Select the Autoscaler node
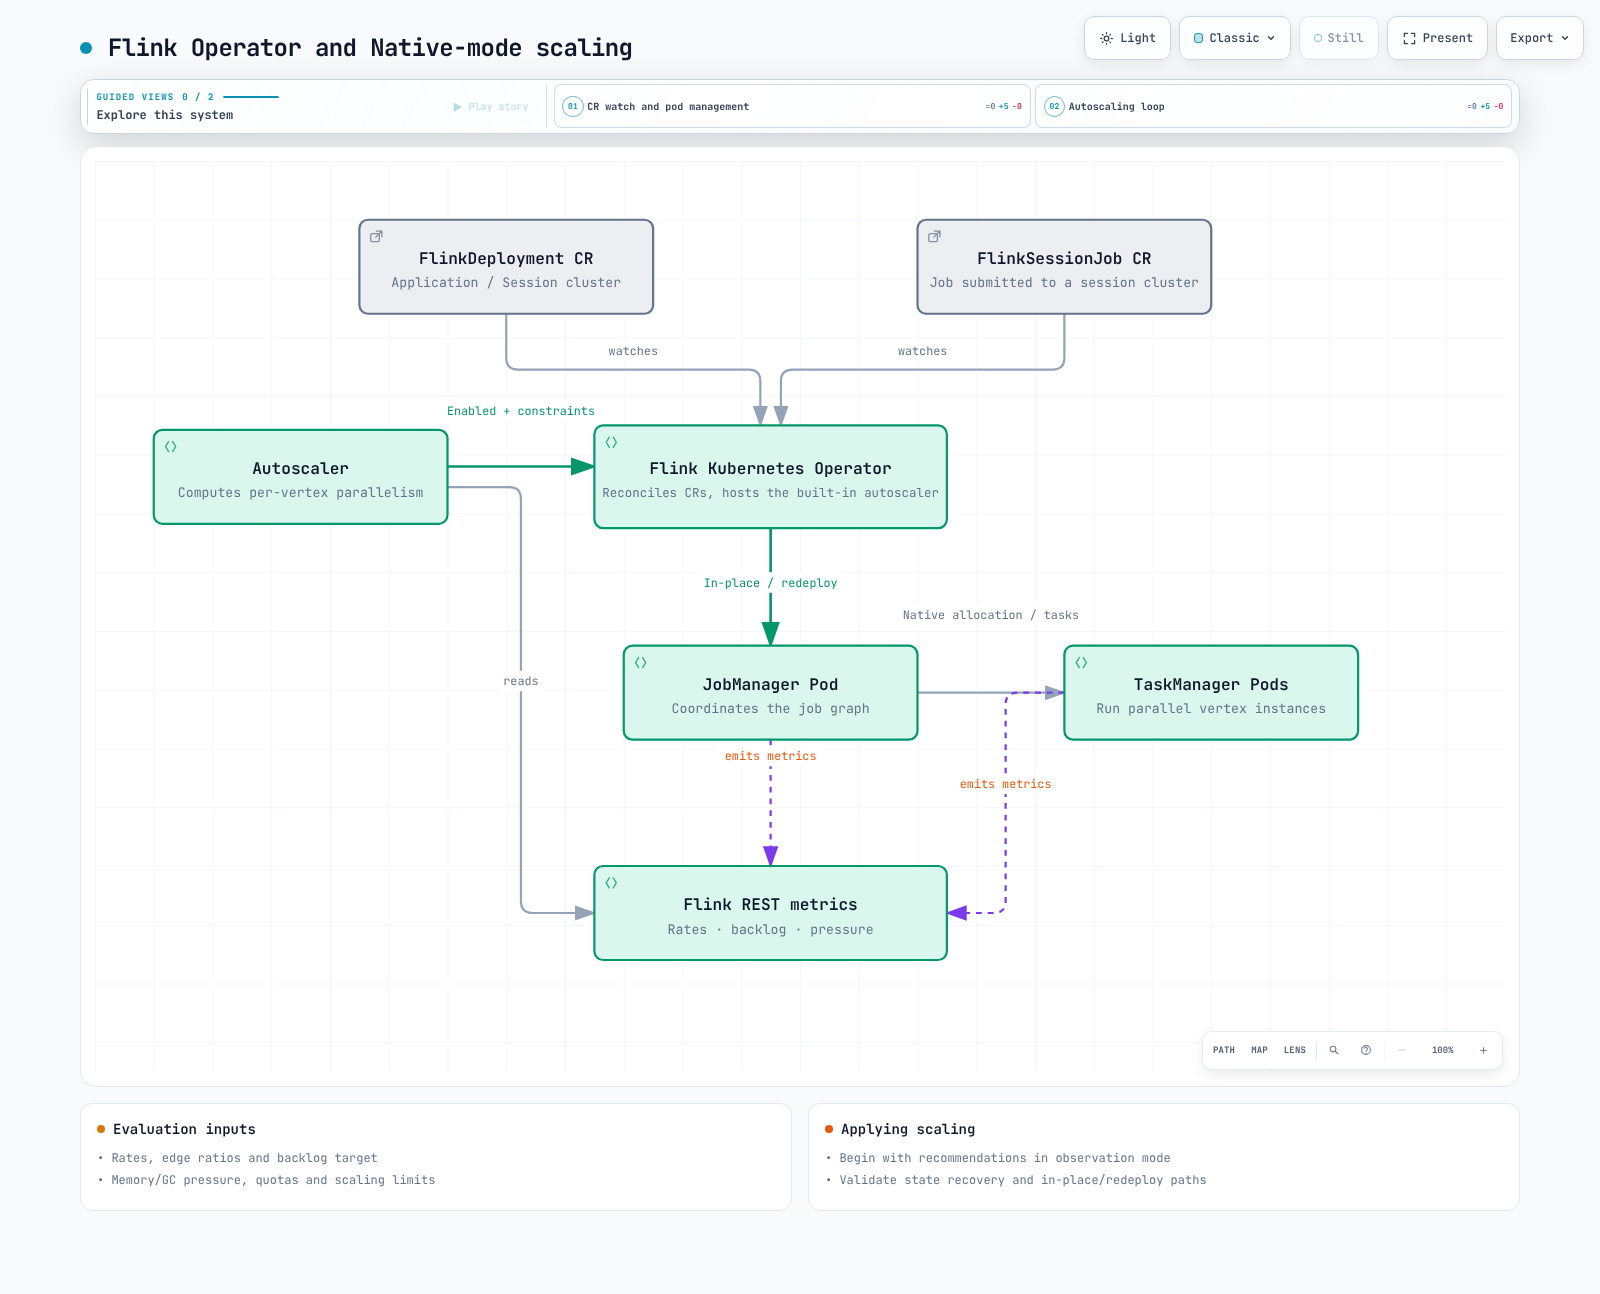The height and width of the screenshot is (1294, 1600). click(300, 477)
